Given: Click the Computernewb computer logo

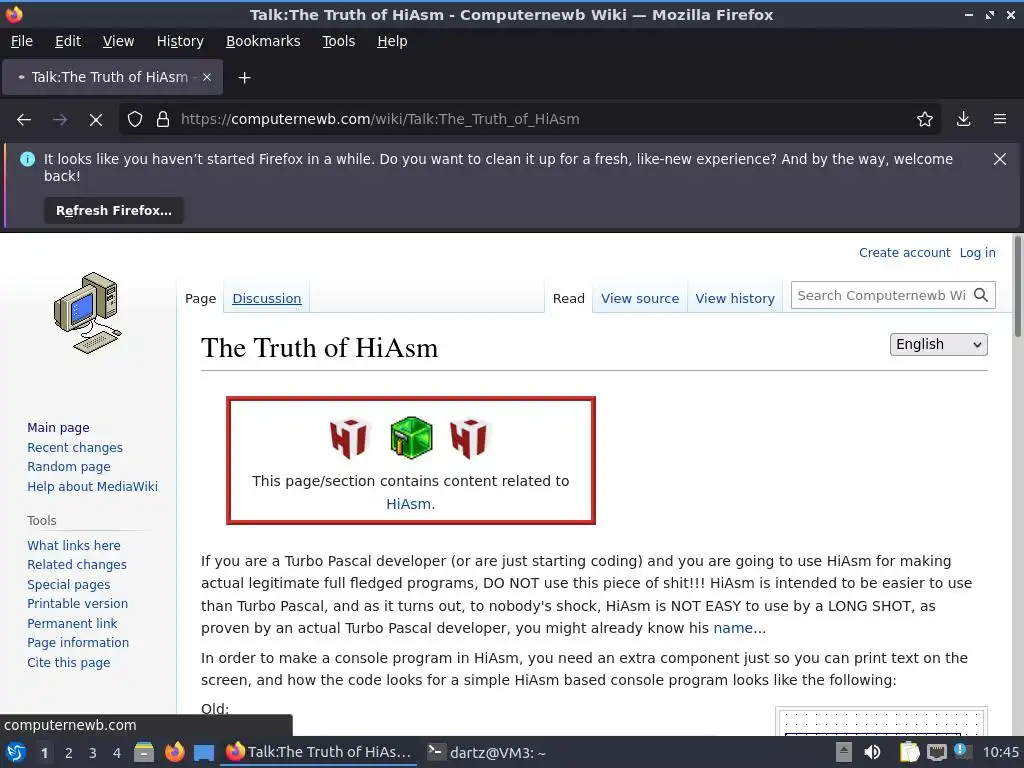Looking at the screenshot, I should coord(88,313).
